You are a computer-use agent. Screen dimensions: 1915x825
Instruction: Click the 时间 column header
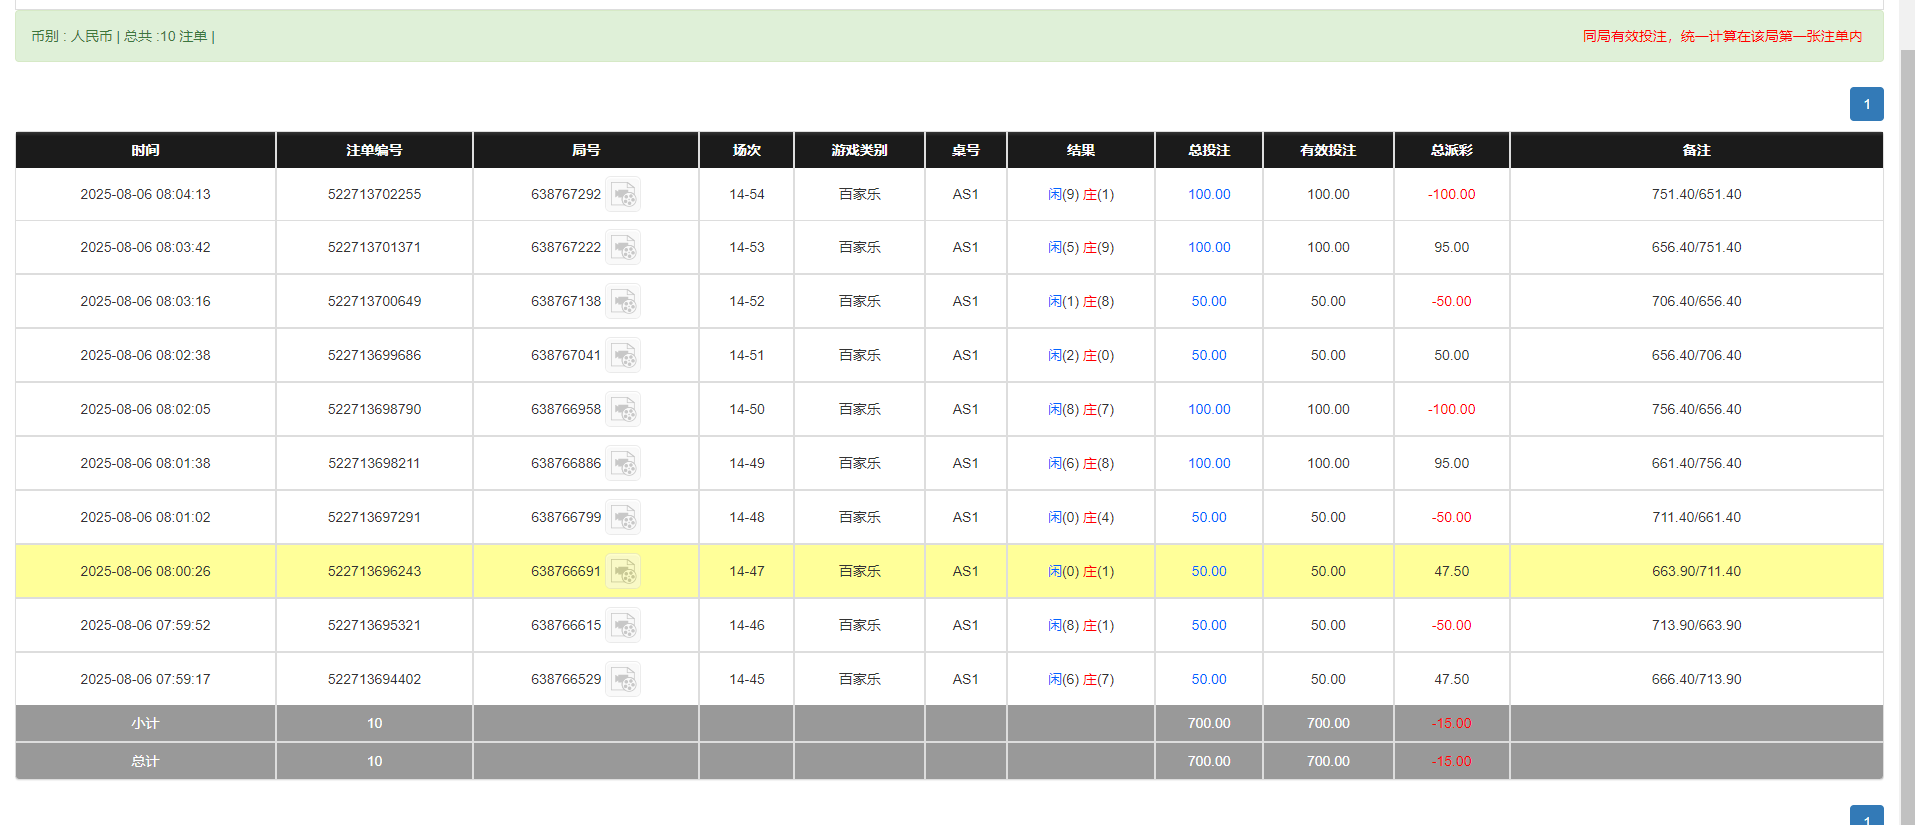point(145,150)
